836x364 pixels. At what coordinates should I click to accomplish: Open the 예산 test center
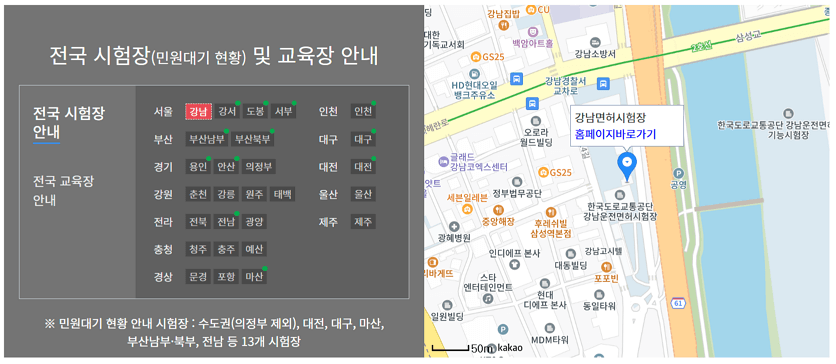coord(254,249)
